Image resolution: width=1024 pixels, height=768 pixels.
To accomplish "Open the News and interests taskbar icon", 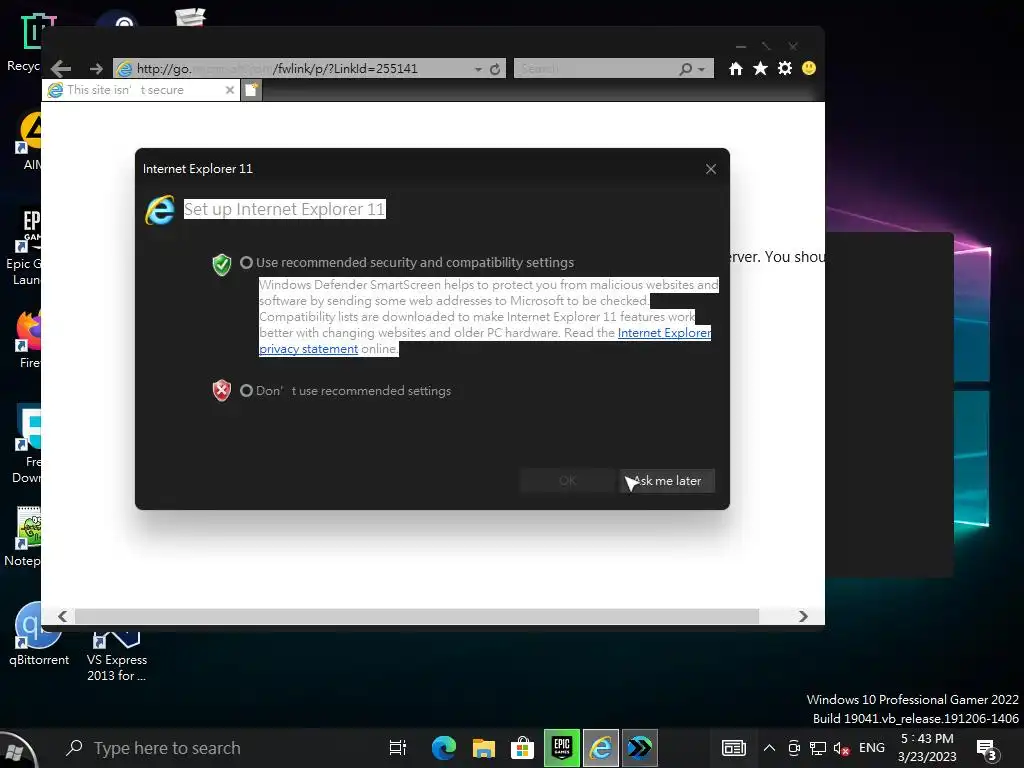I will pyautogui.click(x=733, y=748).
